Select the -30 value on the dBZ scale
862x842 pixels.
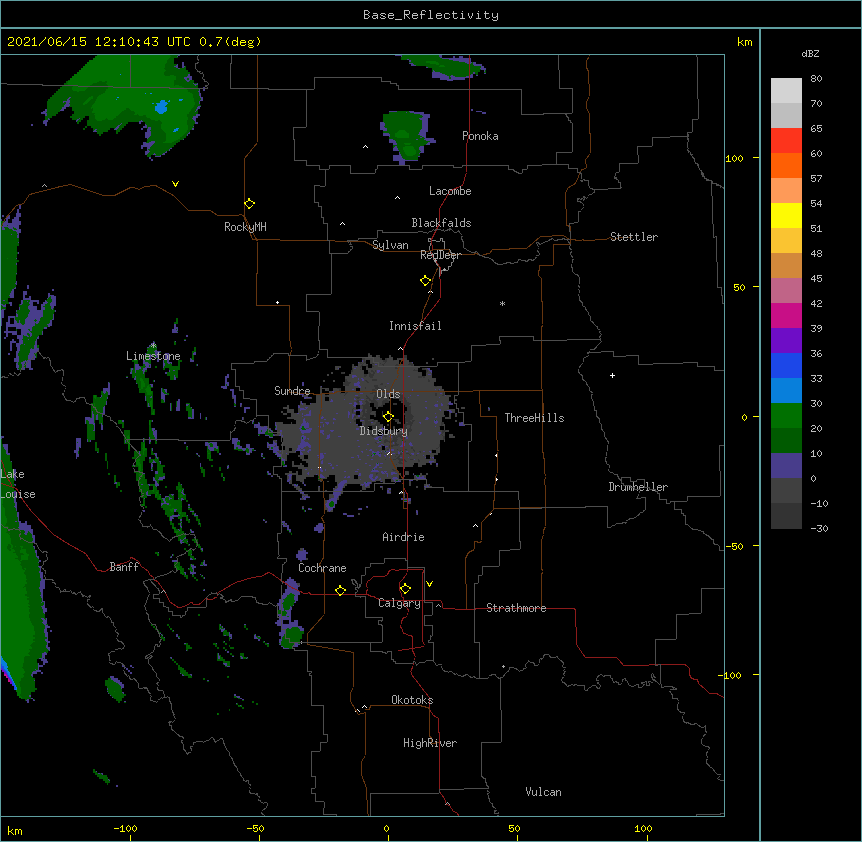(x=819, y=528)
